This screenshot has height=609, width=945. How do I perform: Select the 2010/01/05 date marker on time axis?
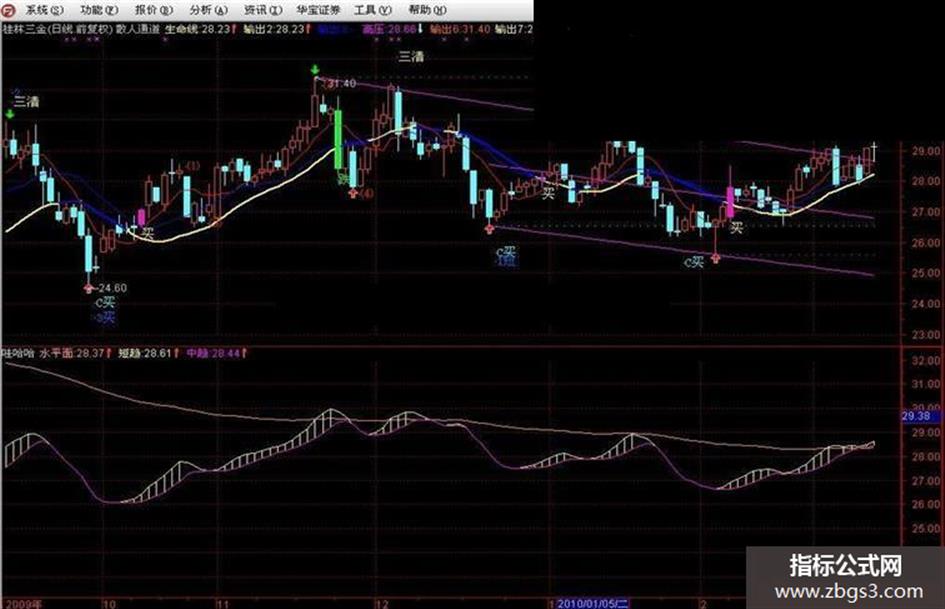click(x=593, y=603)
